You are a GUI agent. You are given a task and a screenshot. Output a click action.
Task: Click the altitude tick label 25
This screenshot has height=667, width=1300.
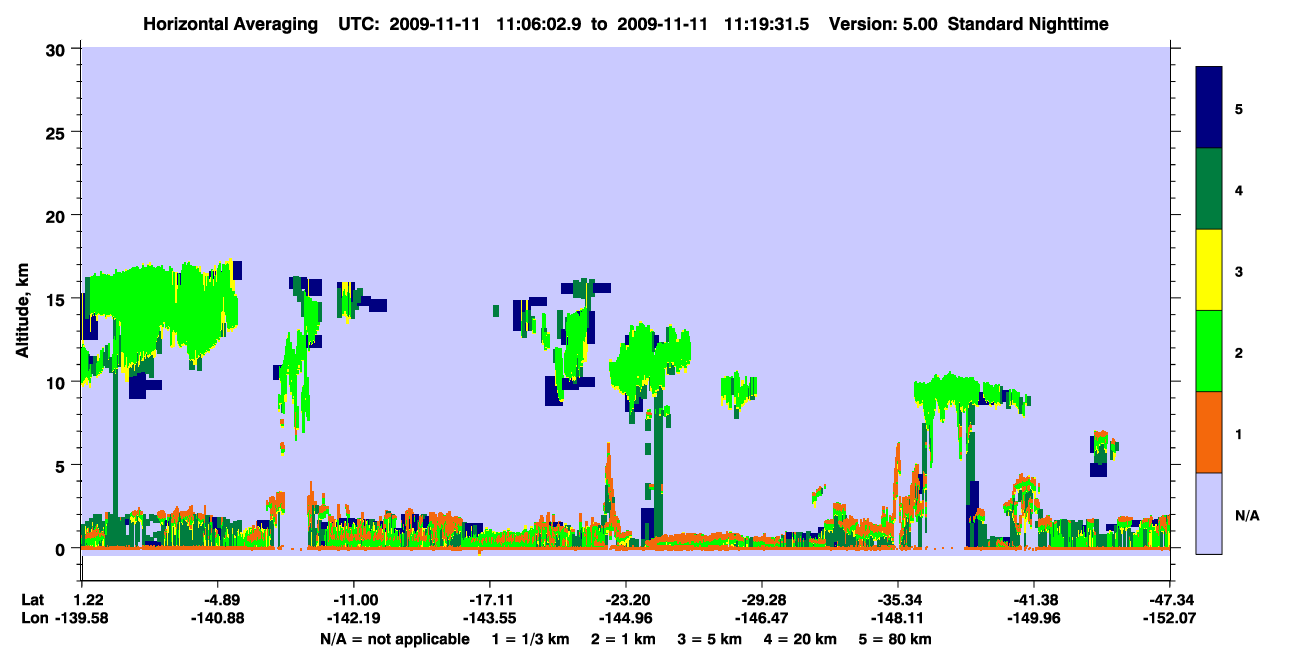coord(58,132)
